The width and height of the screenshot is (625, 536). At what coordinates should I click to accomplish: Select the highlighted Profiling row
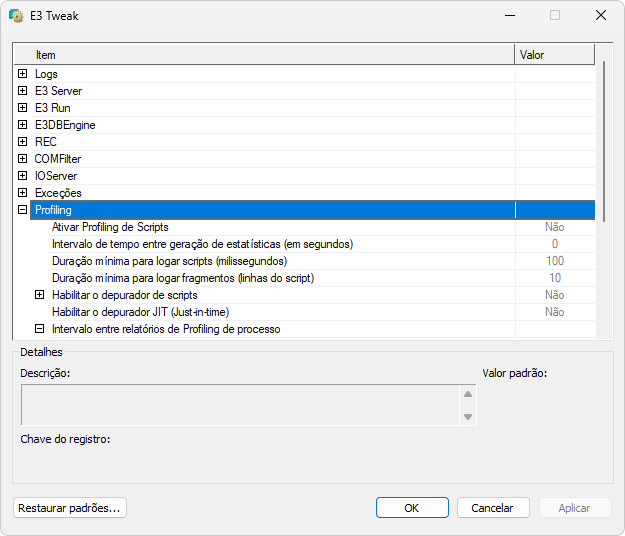pyautogui.click(x=313, y=210)
